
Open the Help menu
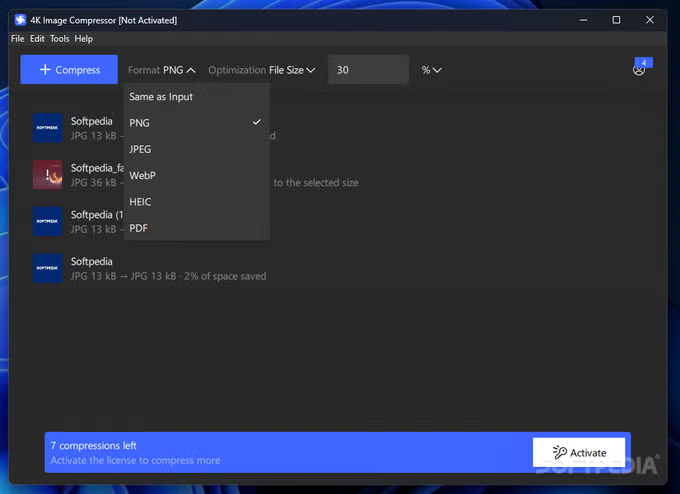[84, 39]
